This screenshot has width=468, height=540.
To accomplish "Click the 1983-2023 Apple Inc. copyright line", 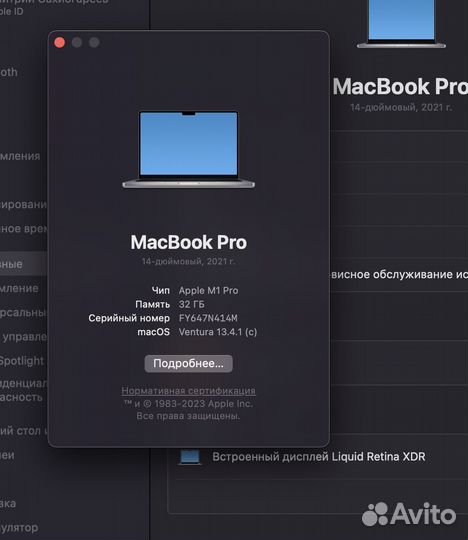I will [x=188, y=404].
